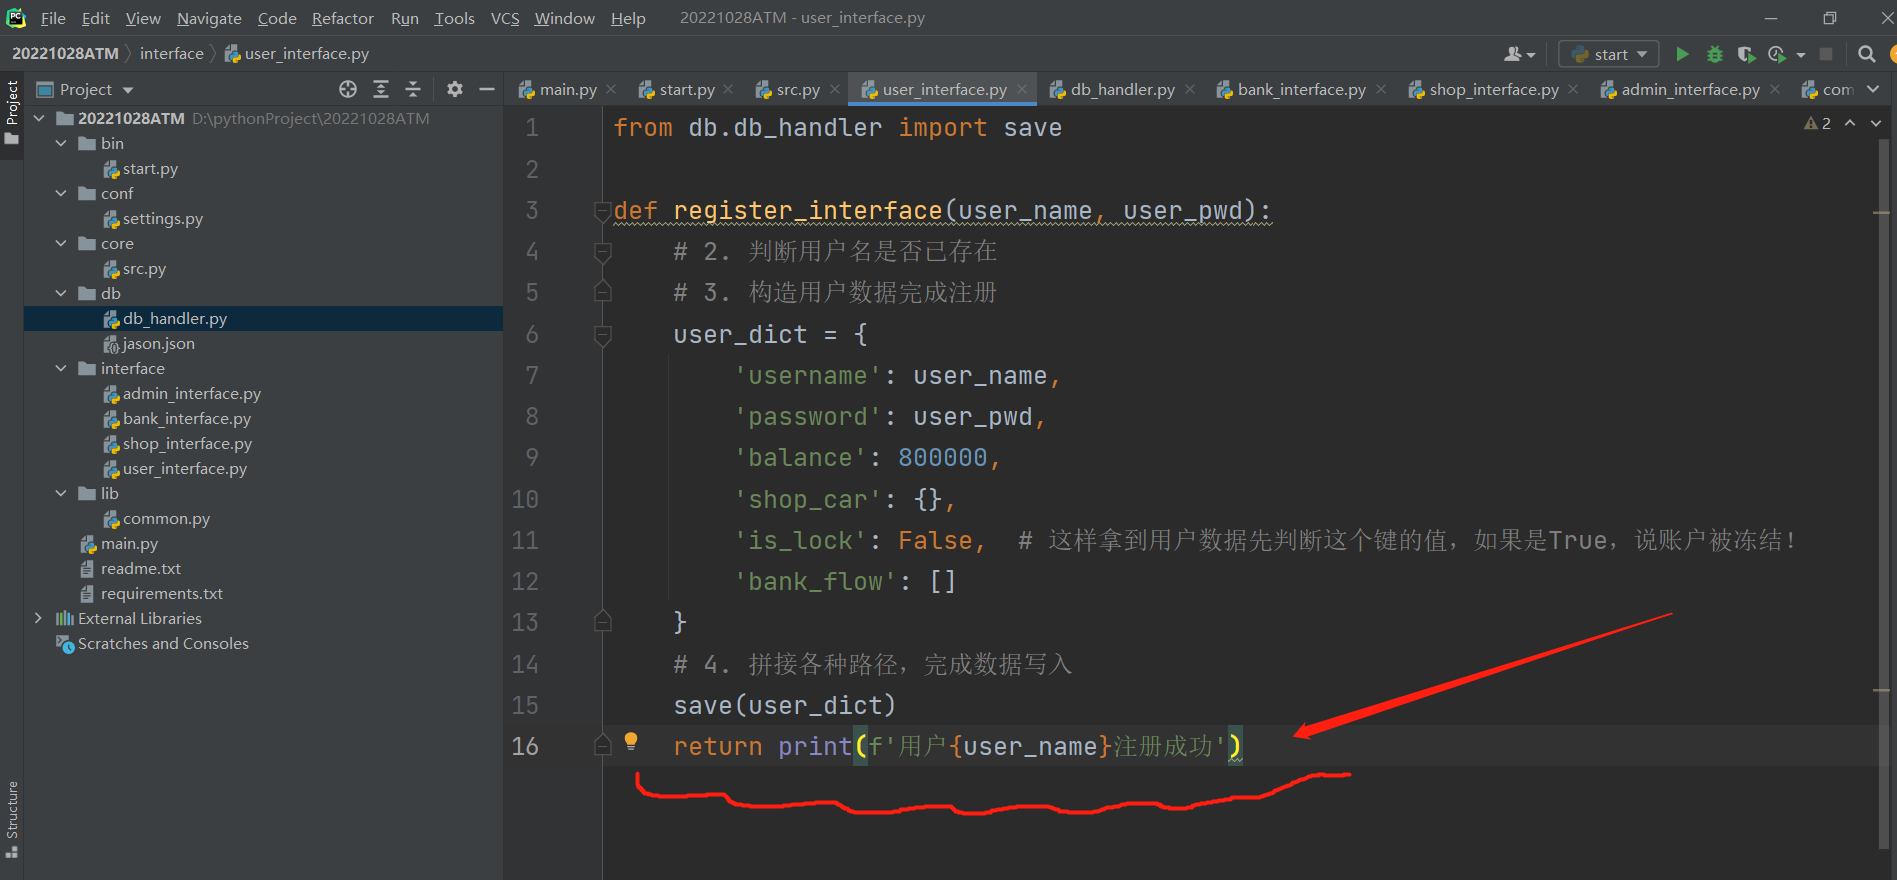The height and width of the screenshot is (880, 1897).
Task: Close the admin_interface.py tab
Action: (1775, 89)
